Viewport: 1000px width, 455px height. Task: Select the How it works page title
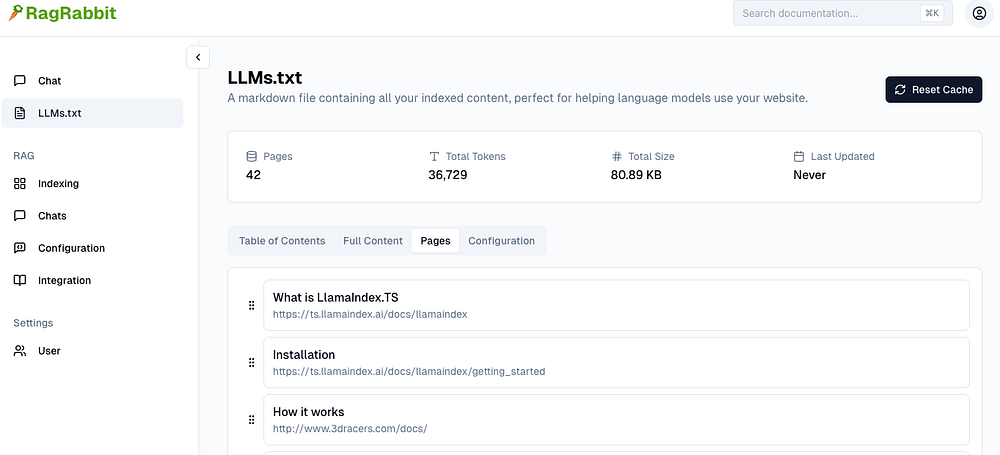click(x=309, y=412)
